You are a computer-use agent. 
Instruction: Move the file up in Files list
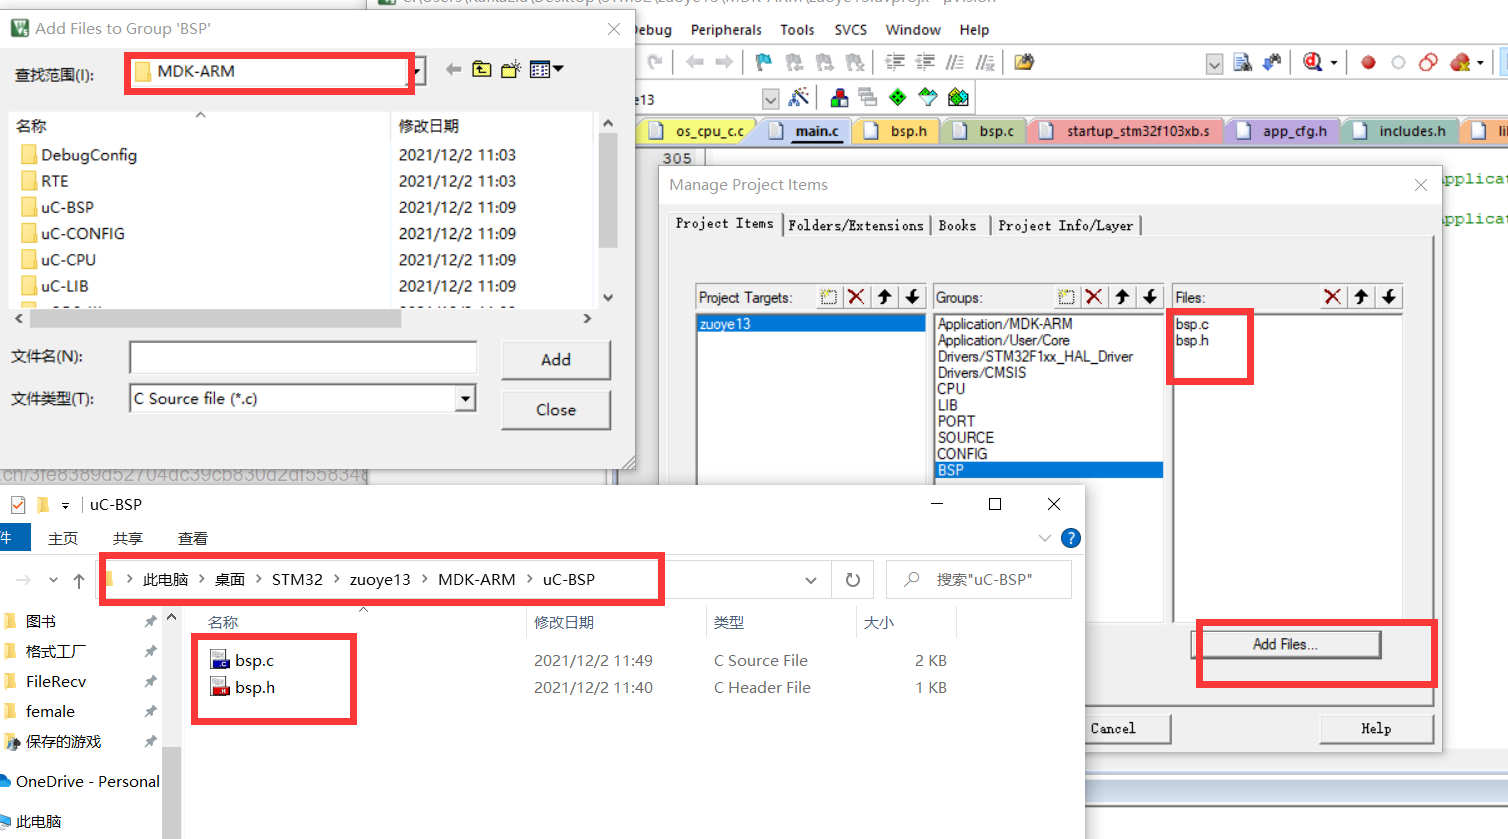coord(1361,297)
